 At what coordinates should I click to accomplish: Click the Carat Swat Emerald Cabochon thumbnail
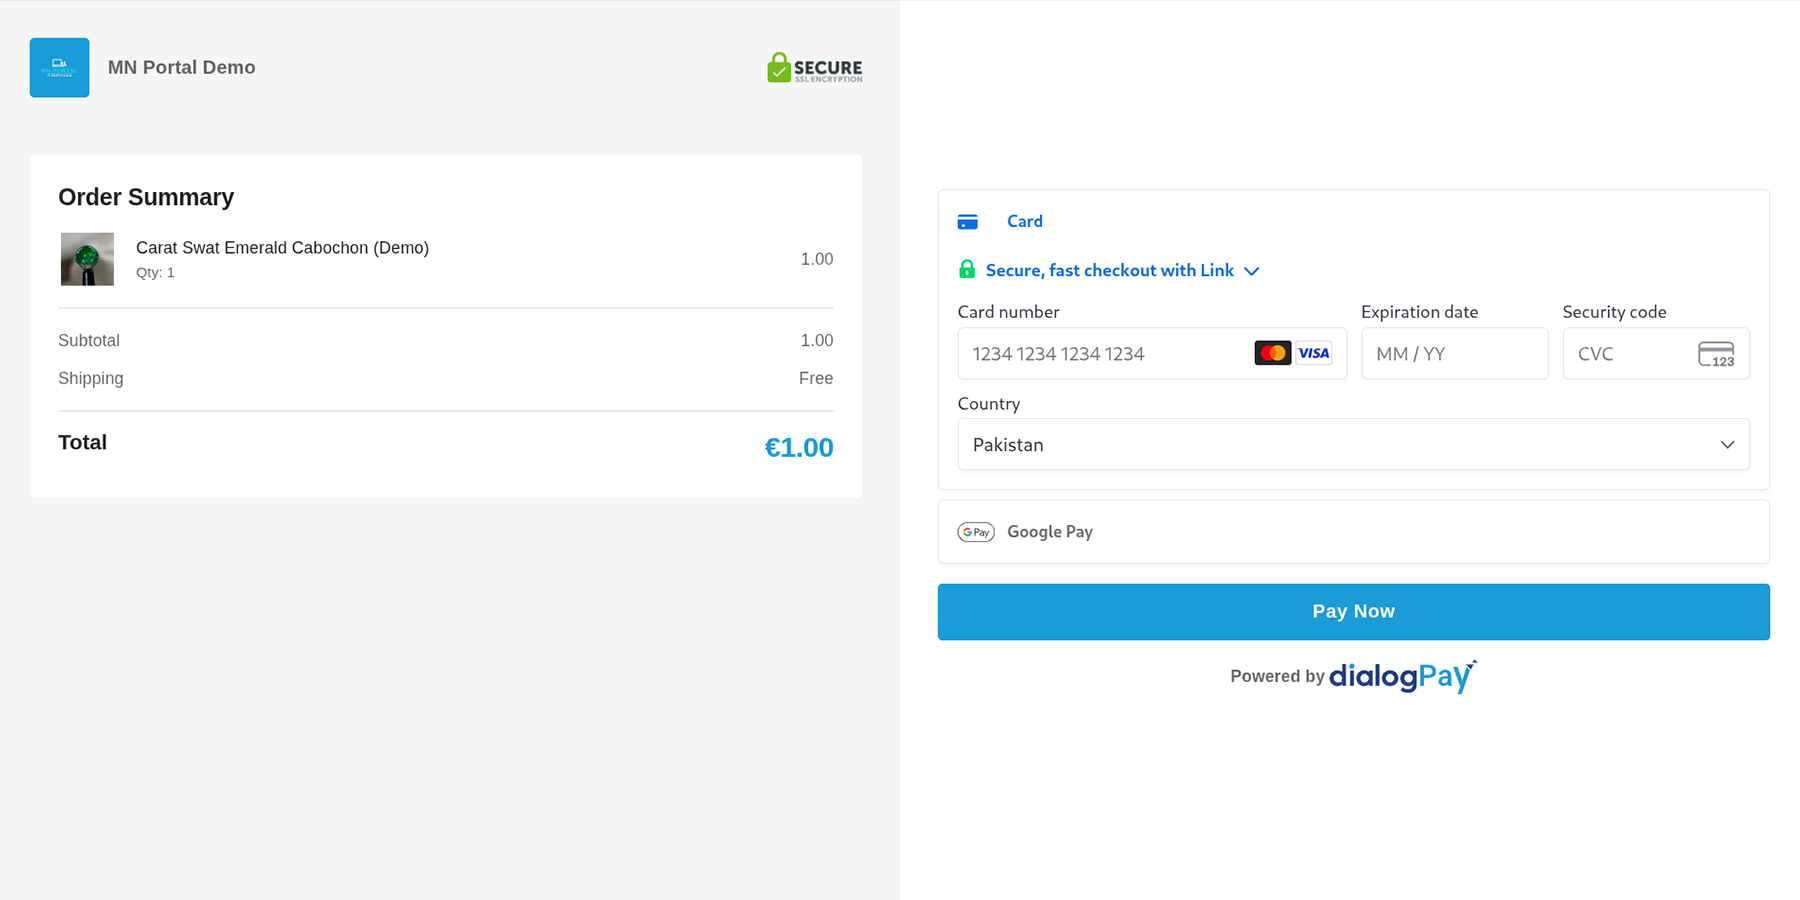(x=87, y=258)
